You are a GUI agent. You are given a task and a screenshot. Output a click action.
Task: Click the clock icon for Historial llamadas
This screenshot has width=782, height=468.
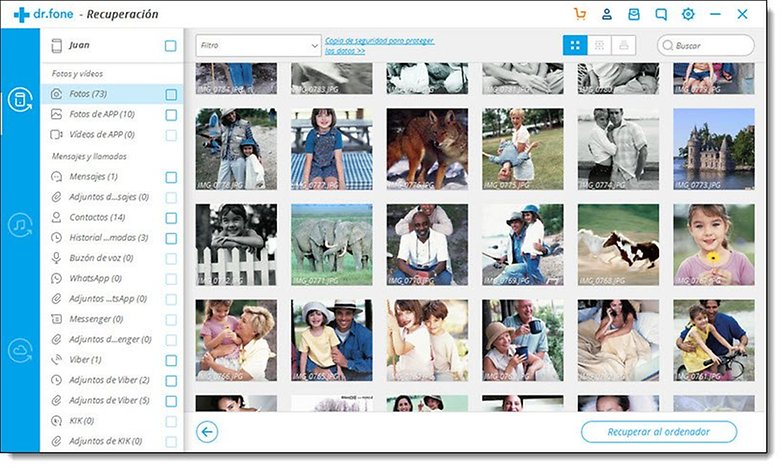pyautogui.click(x=57, y=237)
